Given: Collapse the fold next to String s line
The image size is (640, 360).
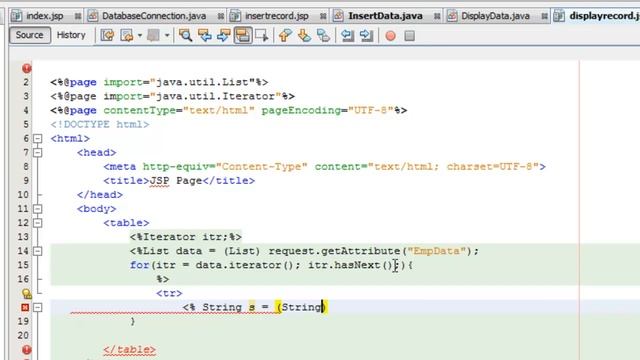Looking at the screenshot, I should pyautogui.click(x=38, y=307).
